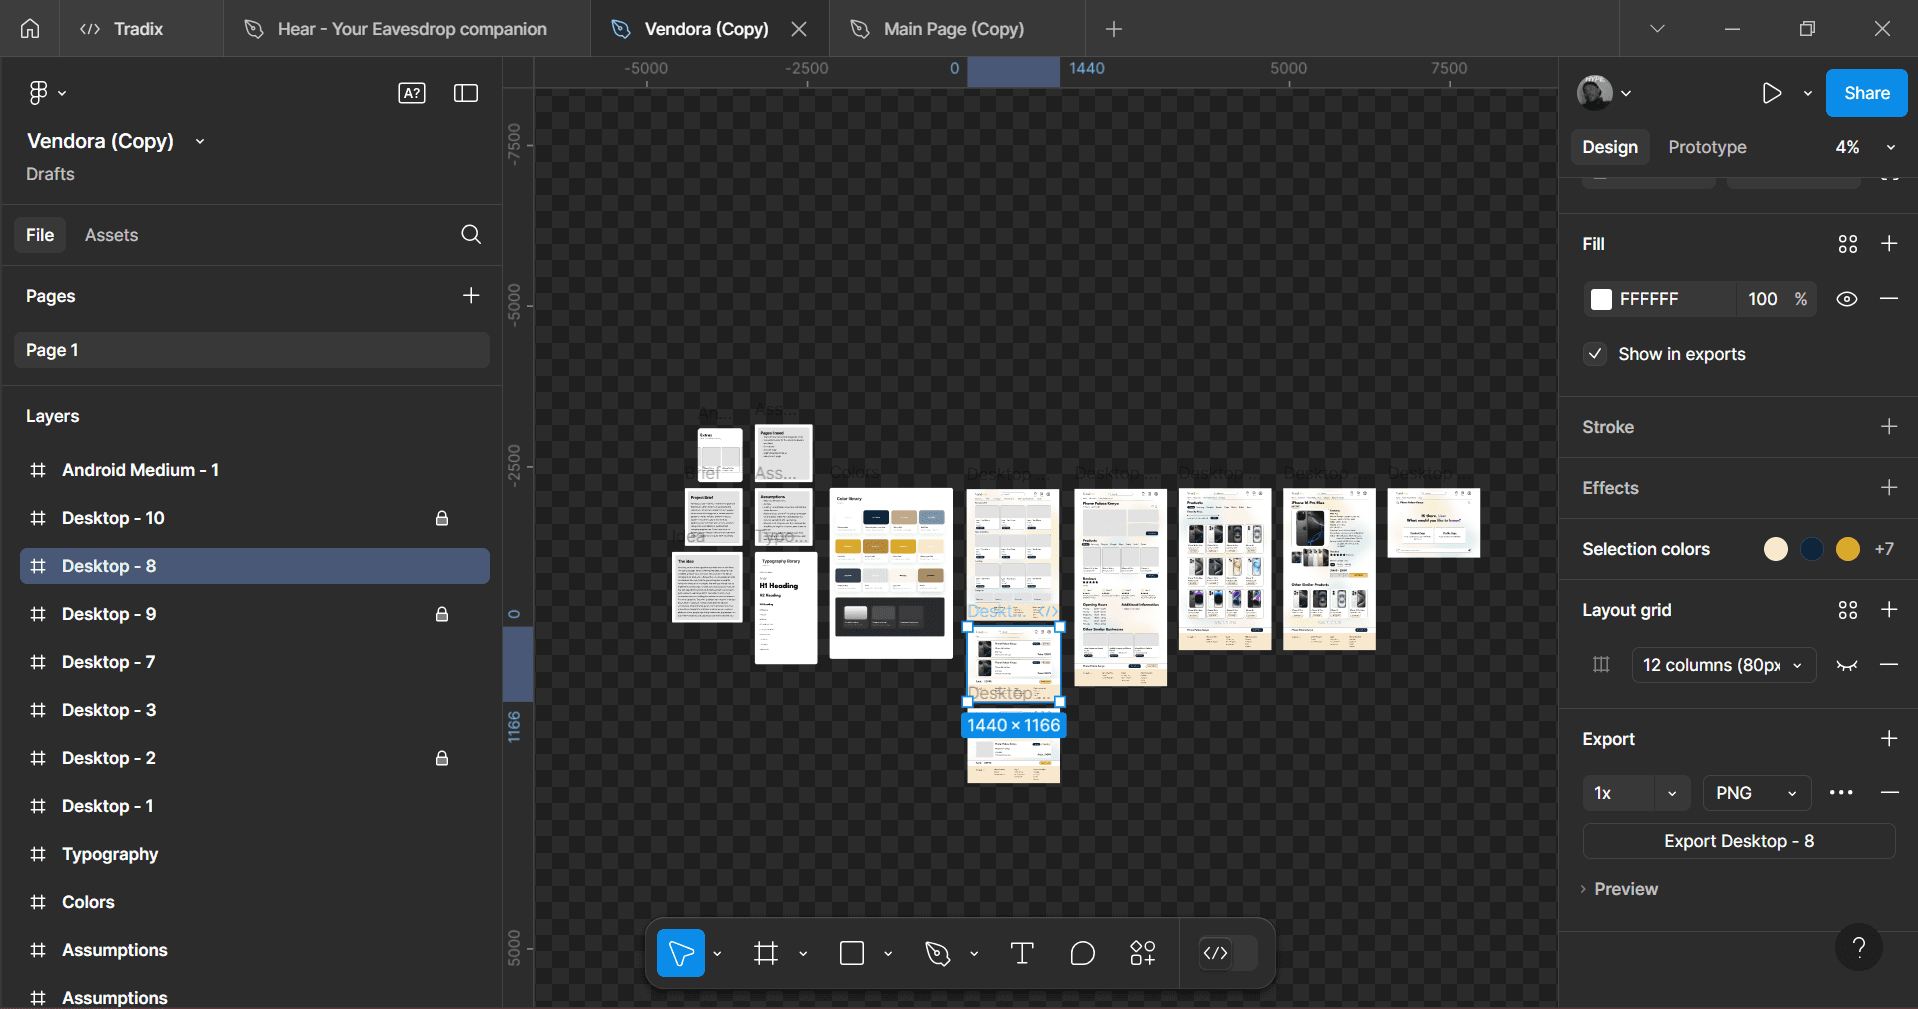Add another export setting
Screen dimensions: 1918x1009
pyautogui.click(x=1889, y=739)
